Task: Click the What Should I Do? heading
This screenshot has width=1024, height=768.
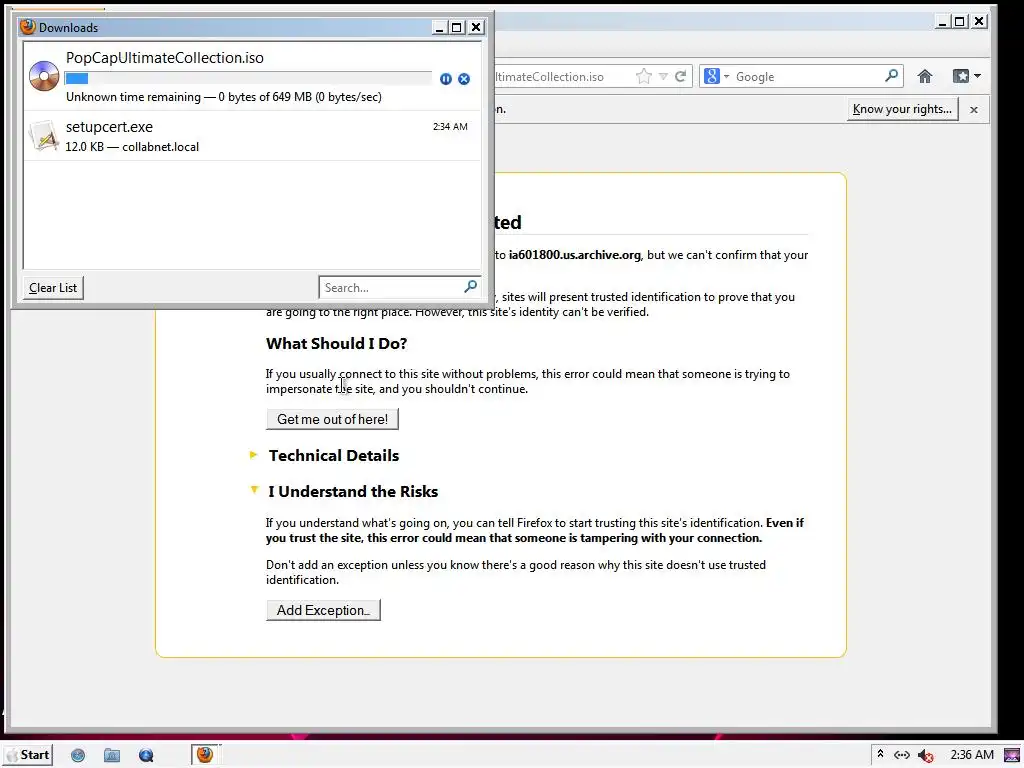Action: (x=336, y=344)
